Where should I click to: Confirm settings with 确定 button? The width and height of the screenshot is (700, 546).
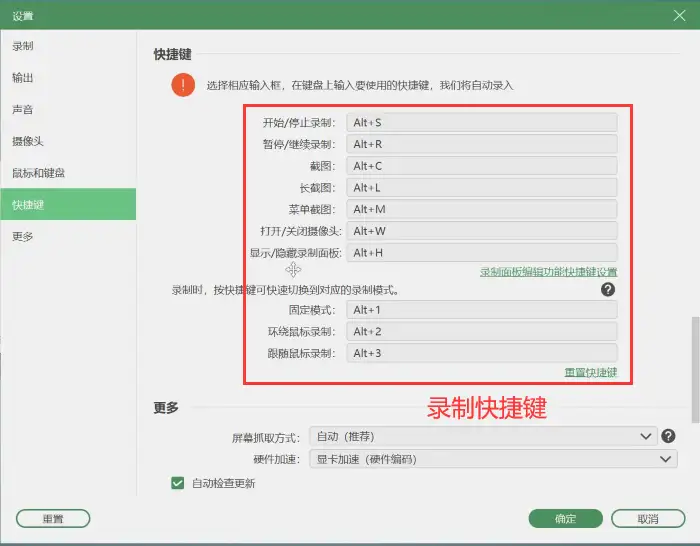[x=566, y=519]
